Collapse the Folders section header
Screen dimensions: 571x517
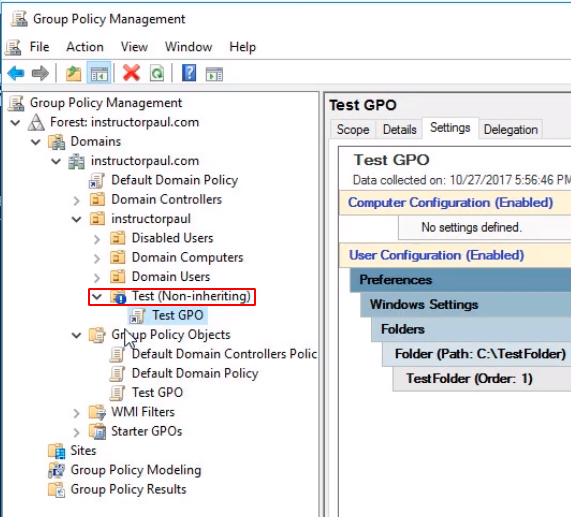(x=471, y=329)
